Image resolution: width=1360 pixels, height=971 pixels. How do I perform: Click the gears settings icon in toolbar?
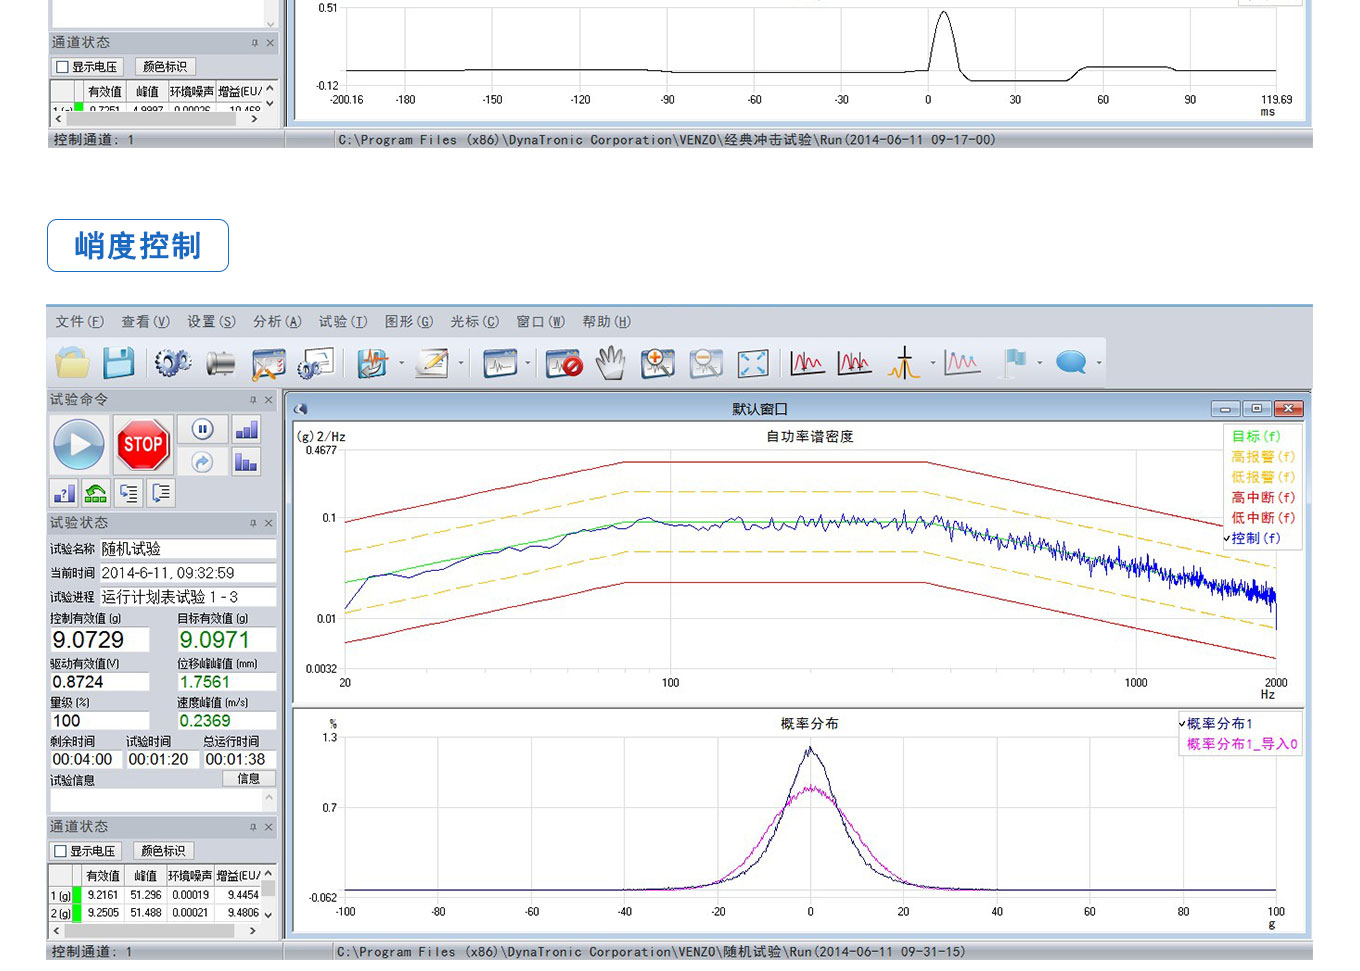pyautogui.click(x=172, y=363)
